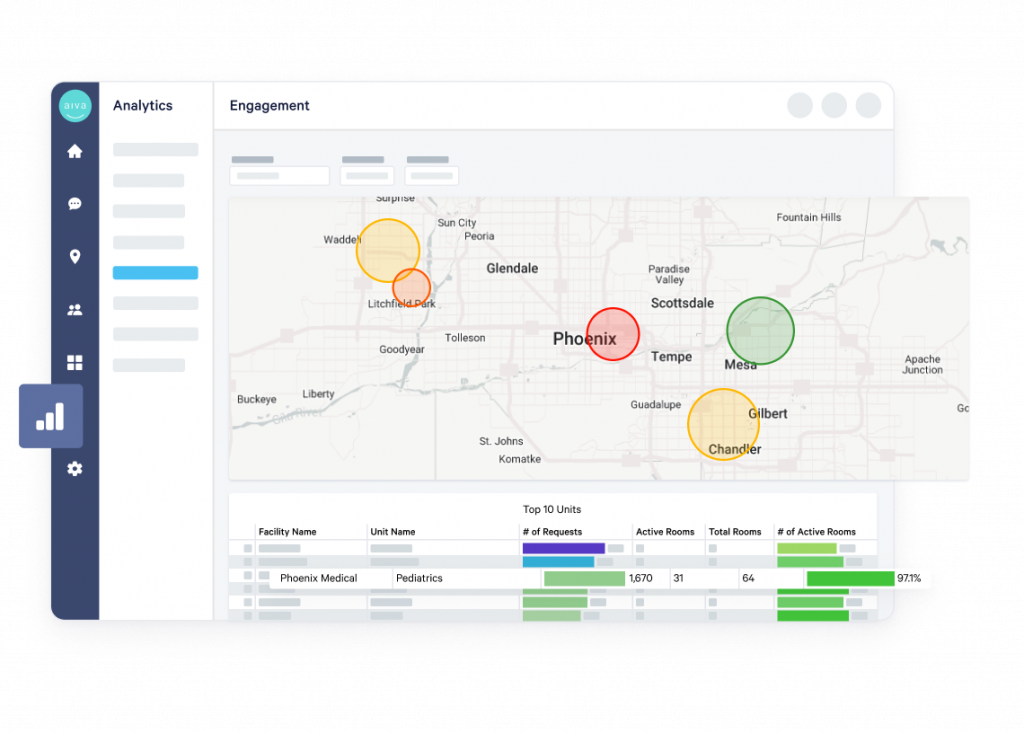The image size is (1024, 733).
Task: Open the Settings gear icon
Action: pos(74,469)
